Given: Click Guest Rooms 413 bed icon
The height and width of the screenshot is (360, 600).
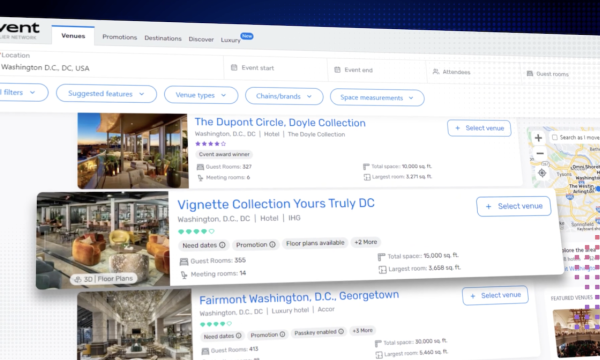Looking at the screenshot, I should coord(205,351).
